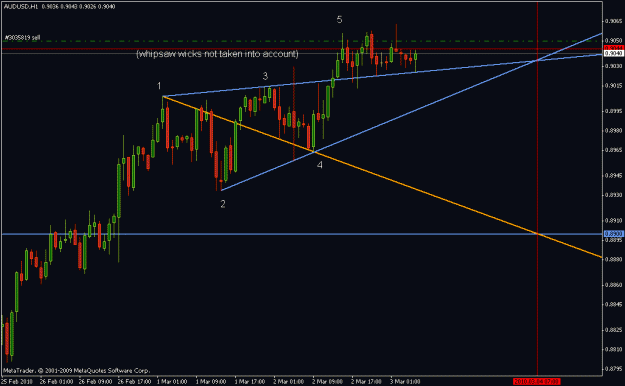This screenshot has width=625, height=386.
Task: Select the '#9035819 sell' order label
Action: [22, 37]
